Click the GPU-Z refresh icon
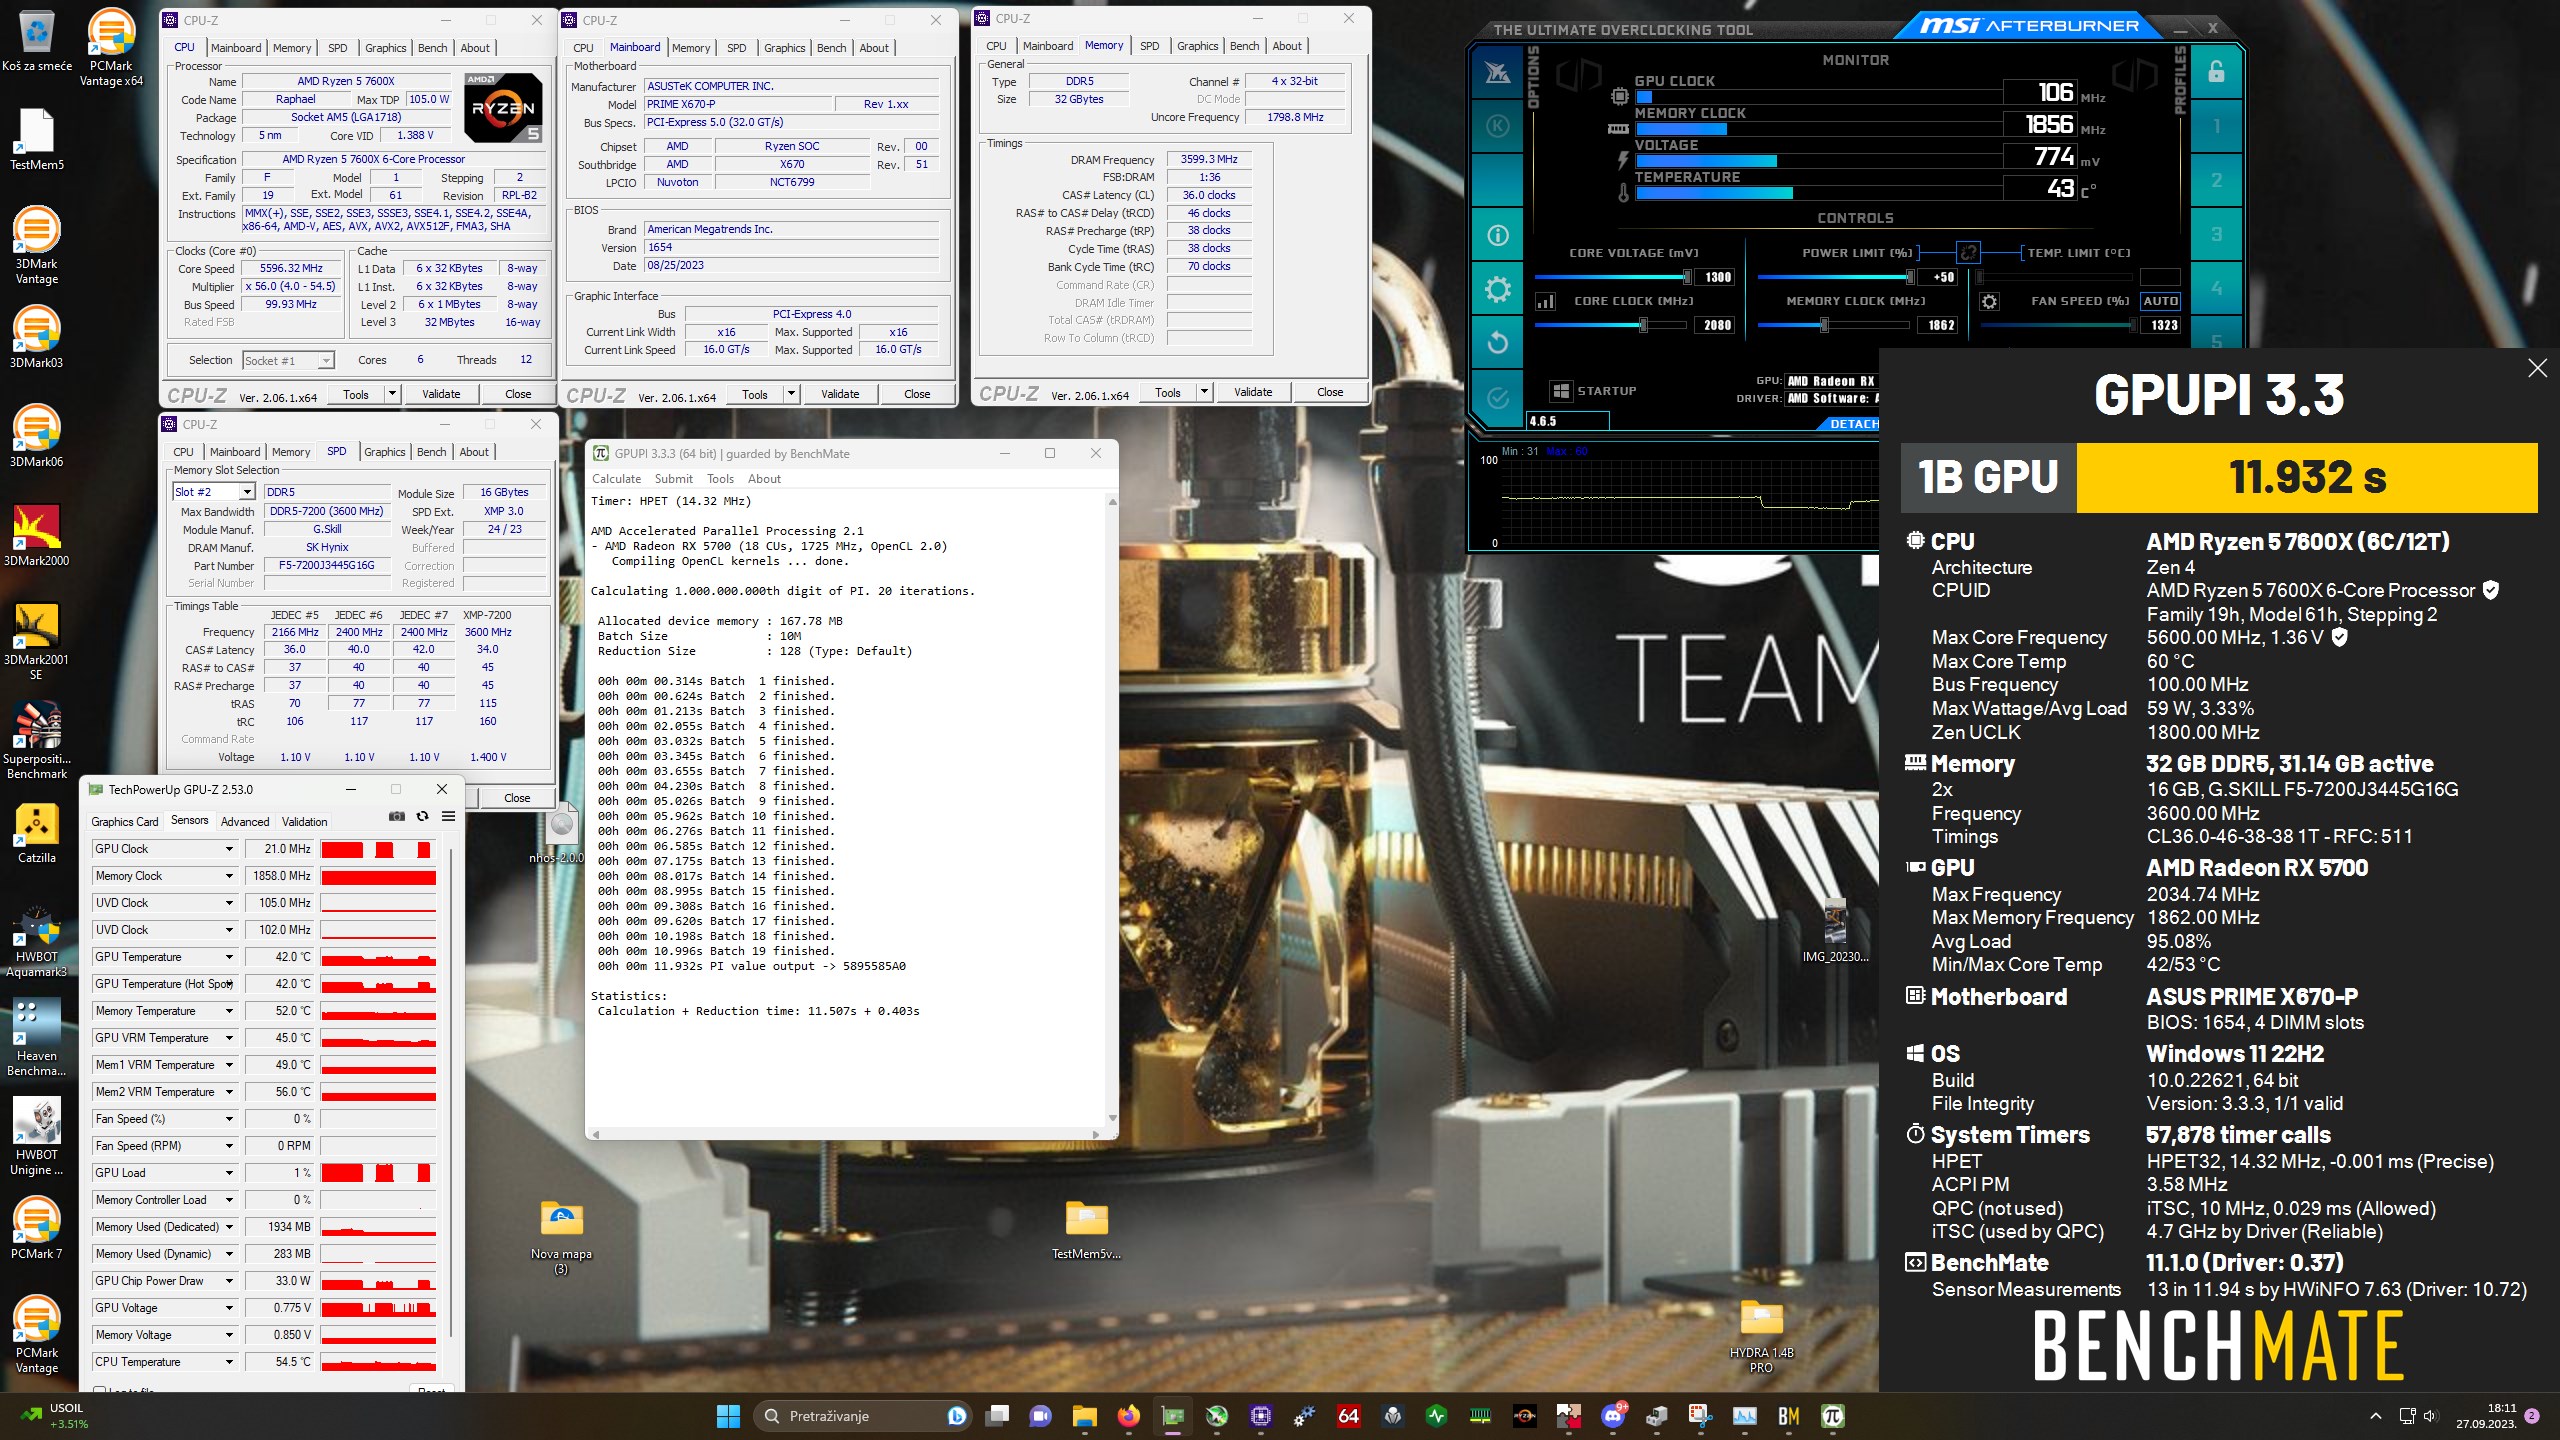The width and height of the screenshot is (2560, 1440). (x=422, y=817)
